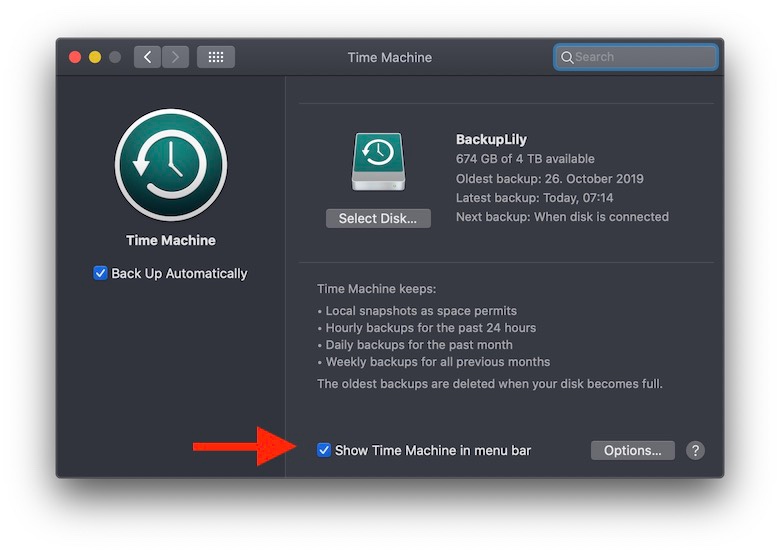Click the Select Disk... button
The height and width of the screenshot is (552, 780).
pyautogui.click(x=378, y=218)
